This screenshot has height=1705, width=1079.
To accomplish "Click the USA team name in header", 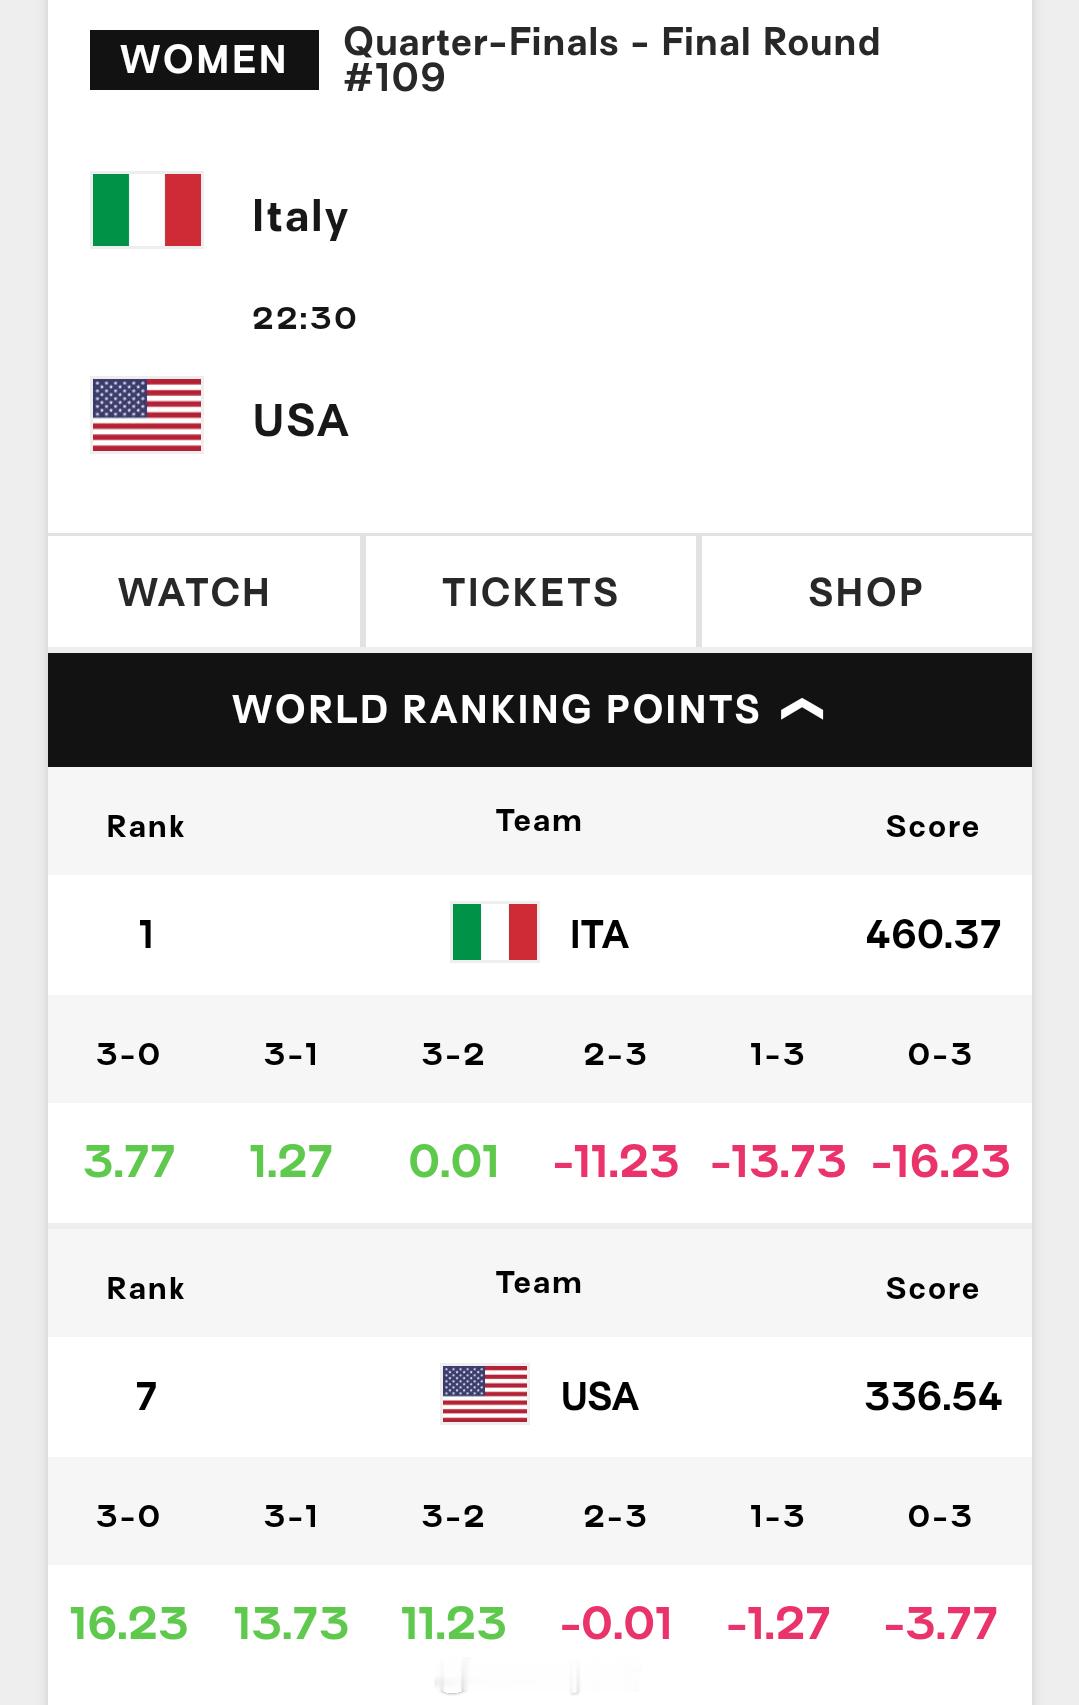I will pyautogui.click(x=301, y=420).
